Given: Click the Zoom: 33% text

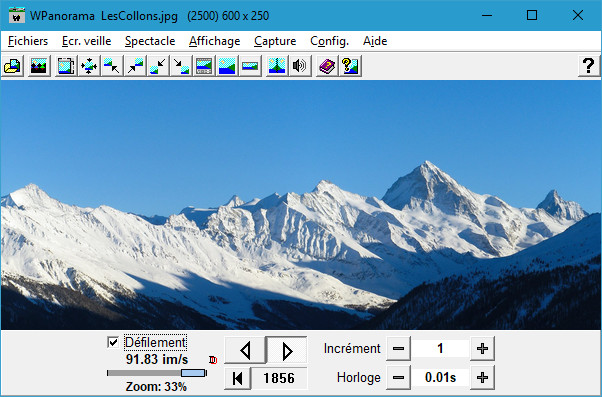Looking at the screenshot, I should (x=156, y=386).
